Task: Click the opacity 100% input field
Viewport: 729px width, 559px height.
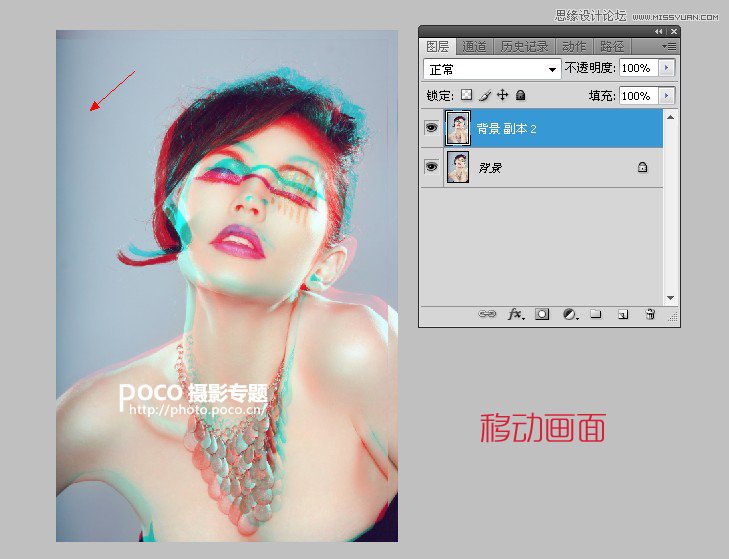Action: click(x=639, y=68)
